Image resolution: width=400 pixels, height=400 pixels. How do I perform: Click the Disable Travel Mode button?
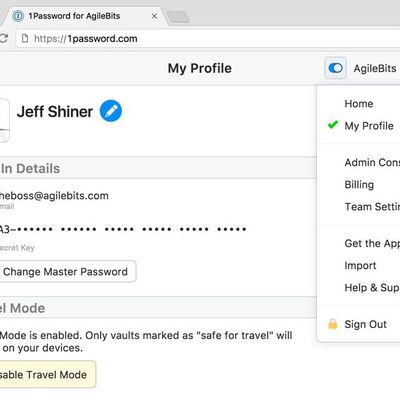point(47,374)
